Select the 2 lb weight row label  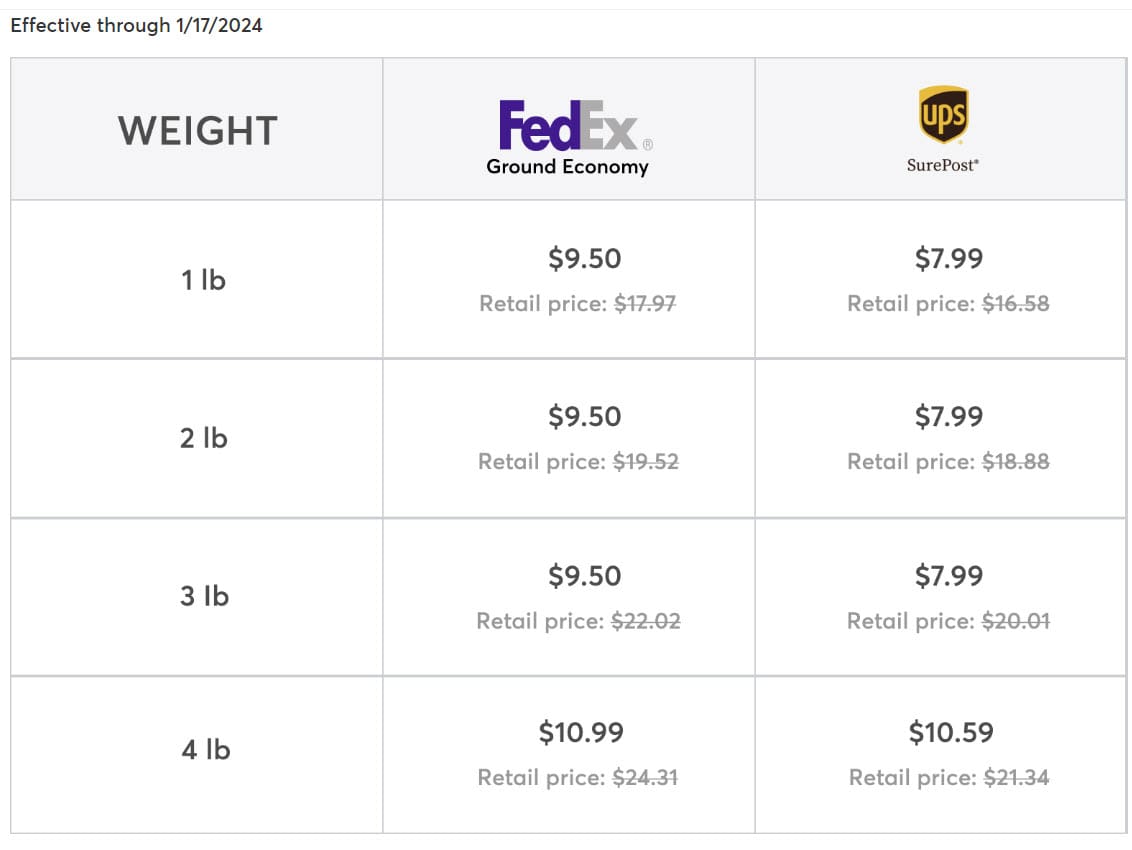pyautogui.click(x=203, y=438)
